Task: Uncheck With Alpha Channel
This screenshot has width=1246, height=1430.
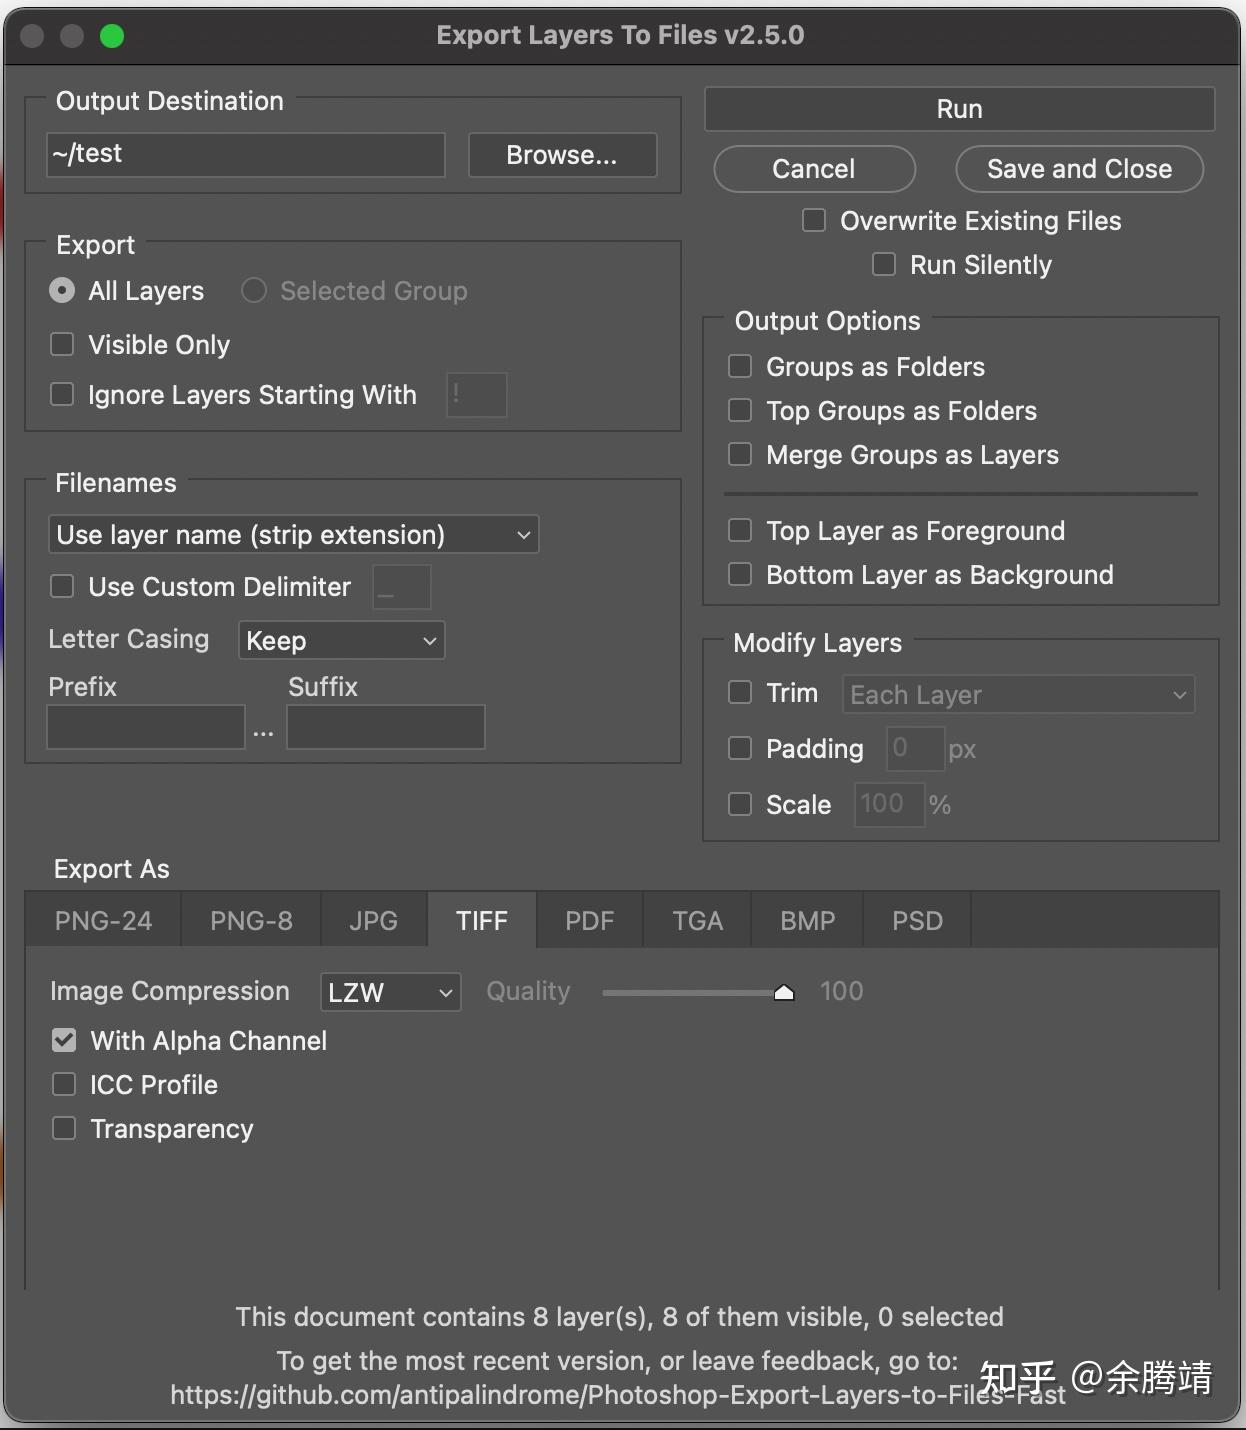Action: [x=64, y=1040]
